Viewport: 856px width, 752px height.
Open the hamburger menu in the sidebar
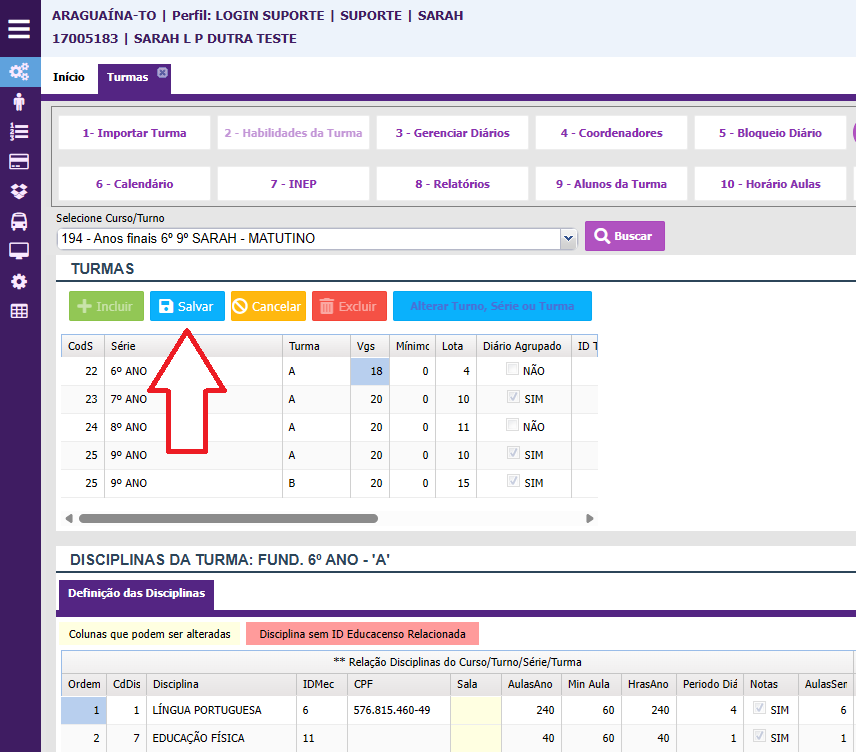[x=19, y=28]
